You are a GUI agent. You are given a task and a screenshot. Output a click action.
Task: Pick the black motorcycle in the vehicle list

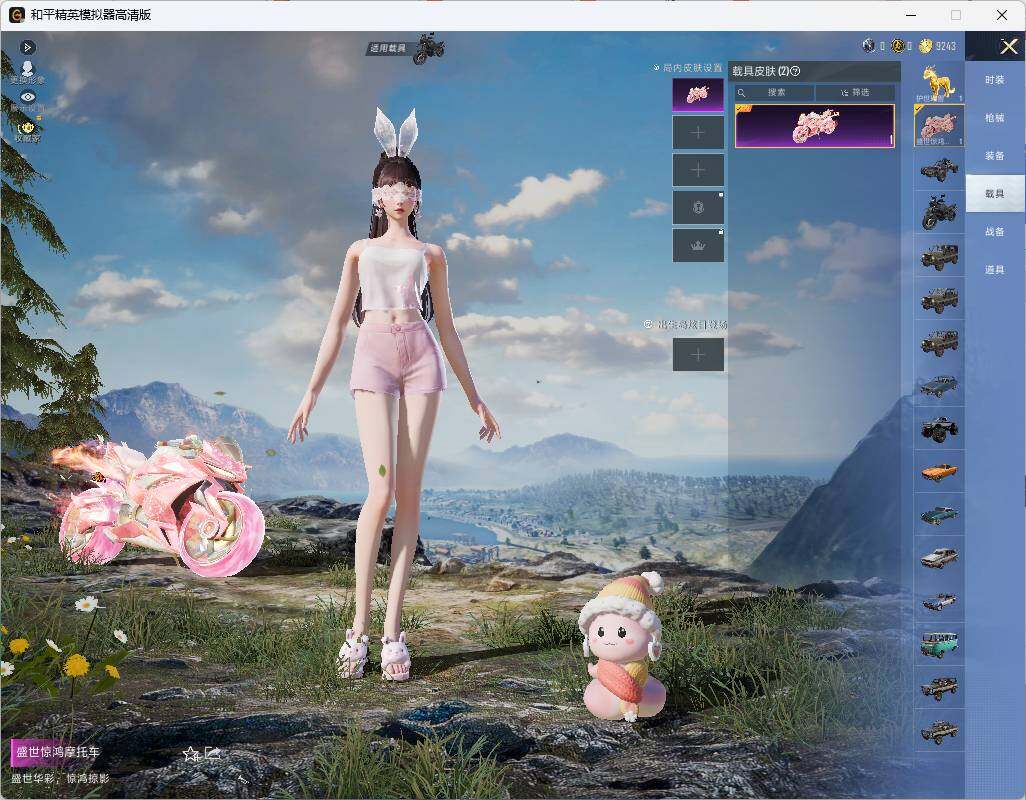click(x=939, y=212)
